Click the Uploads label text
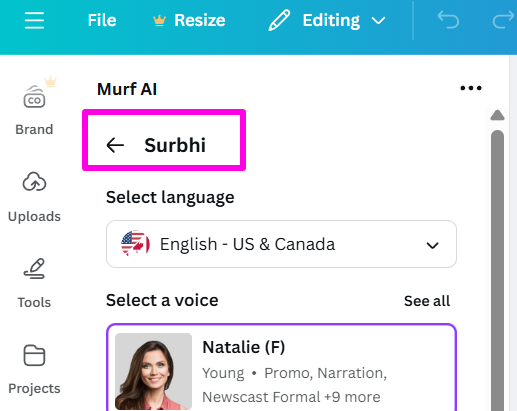 [x=34, y=217]
